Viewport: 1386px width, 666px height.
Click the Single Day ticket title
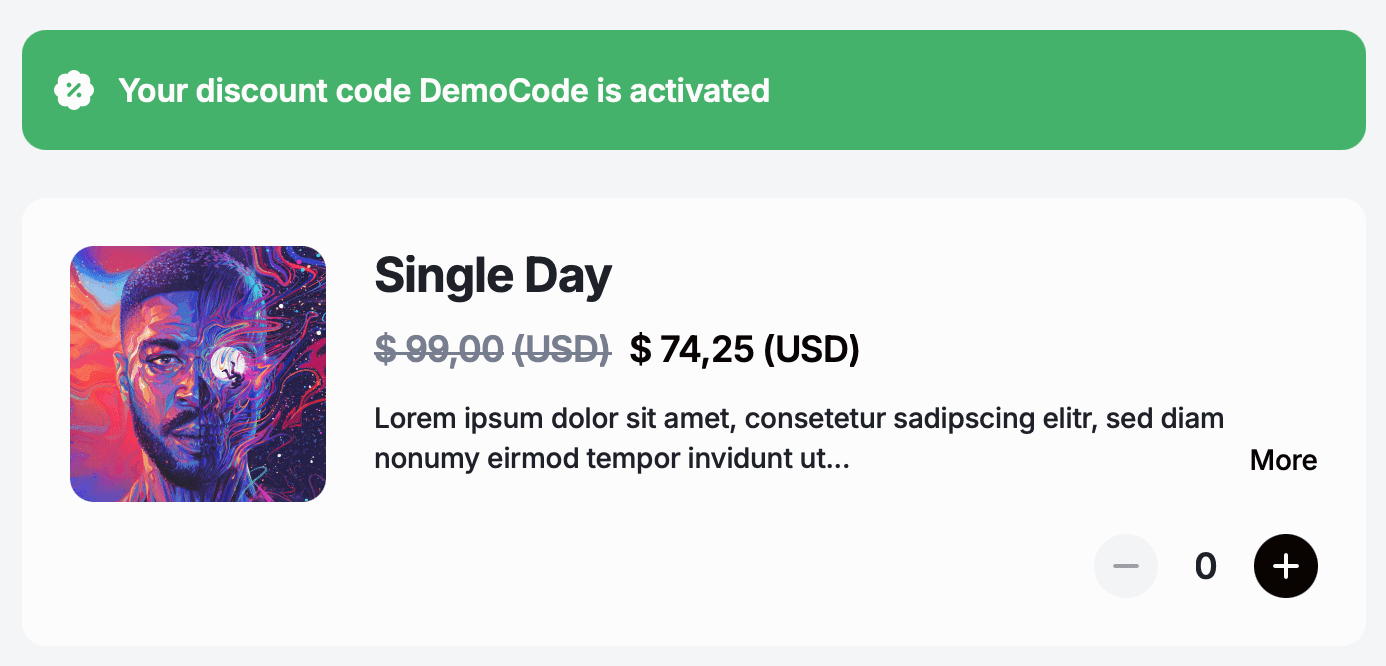coord(492,275)
